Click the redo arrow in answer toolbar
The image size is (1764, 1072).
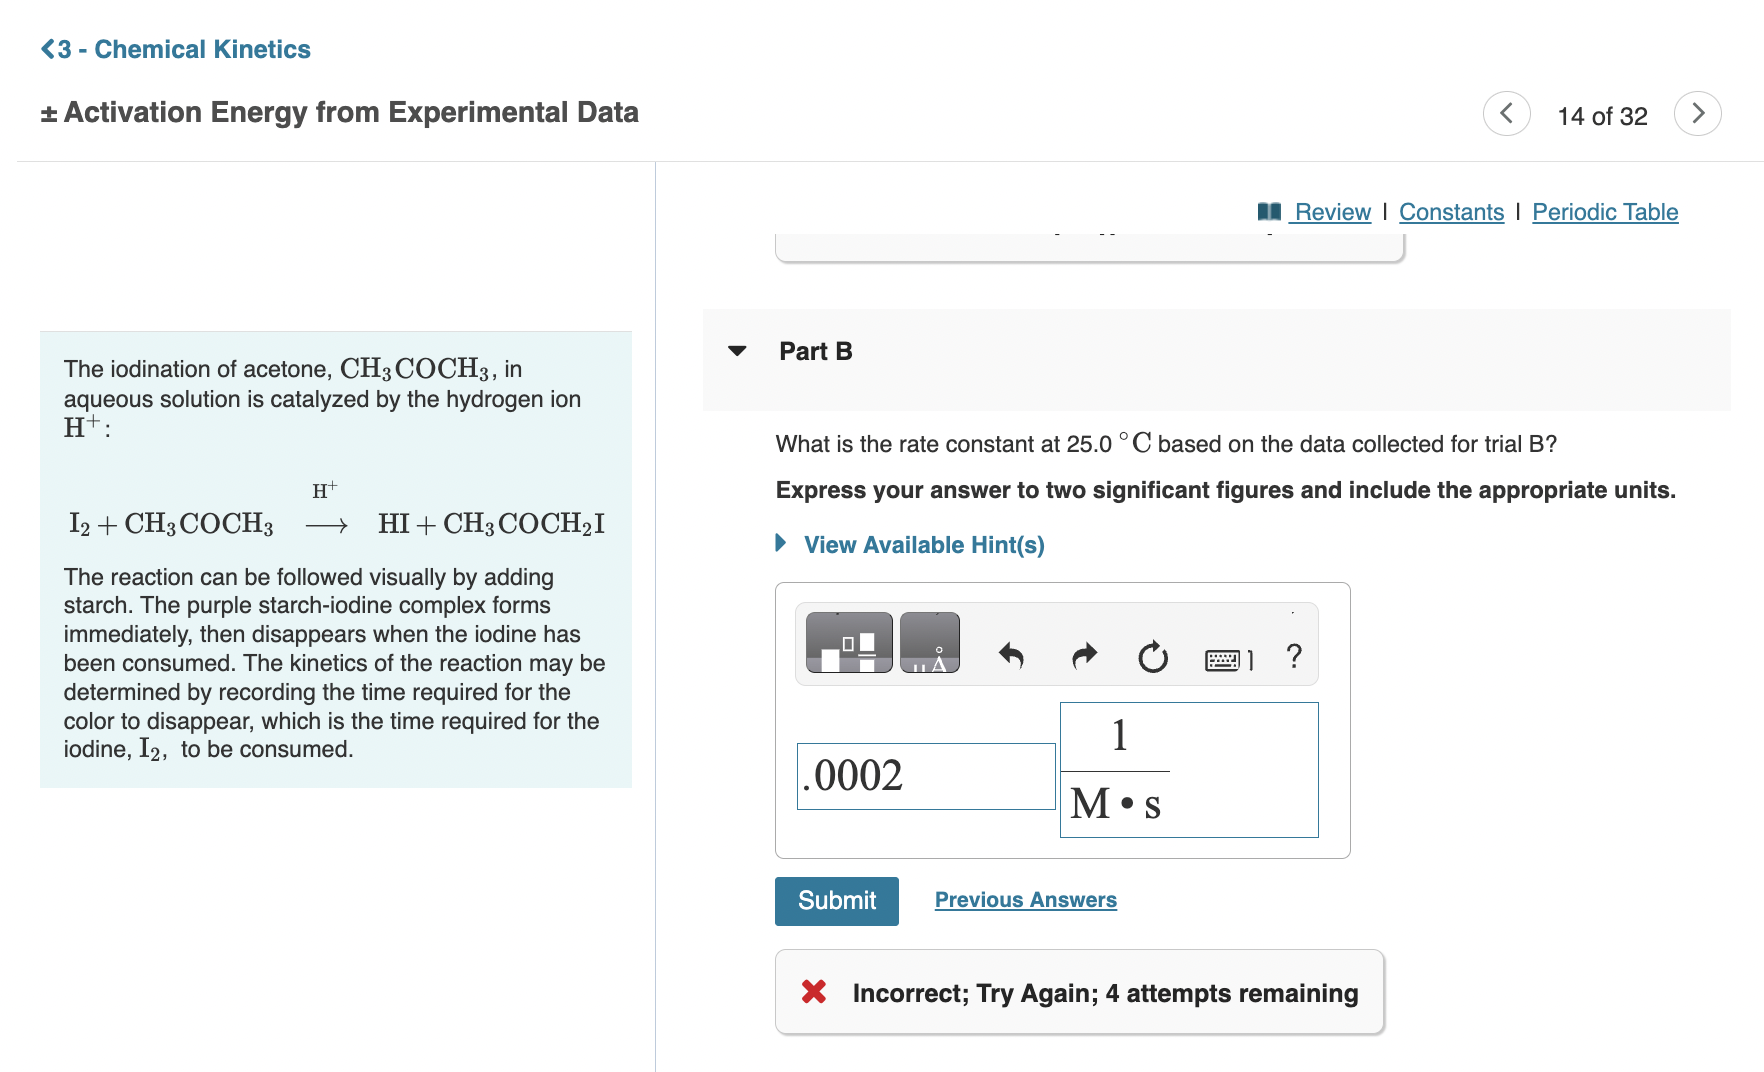(1084, 656)
